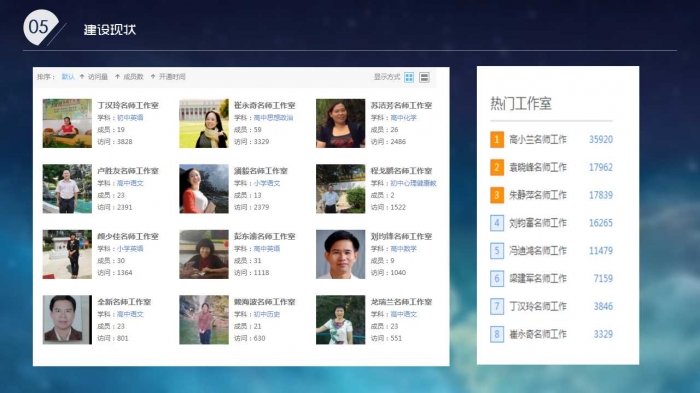Filter by subject 高中化学
The height and width of the screenshot is (393, 700).
pyautogui.click(x=403, y=118)
